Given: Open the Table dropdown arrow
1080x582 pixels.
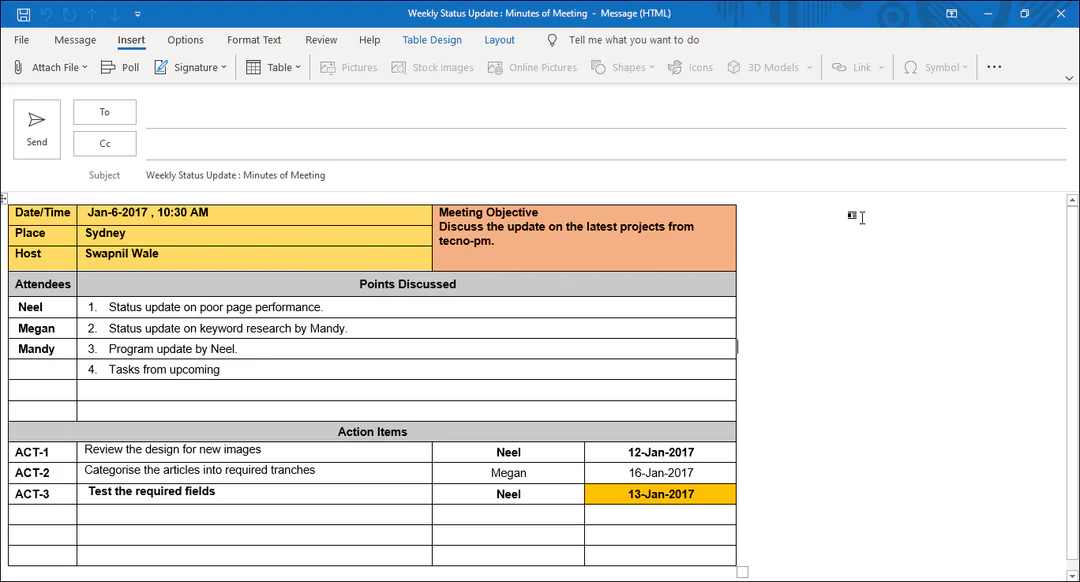Looking at the screenshot, I should tap(298, 68).
